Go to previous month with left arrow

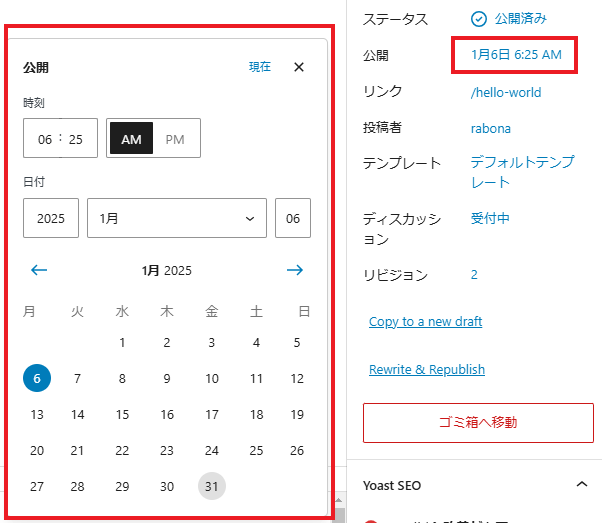tap(39, 270)
